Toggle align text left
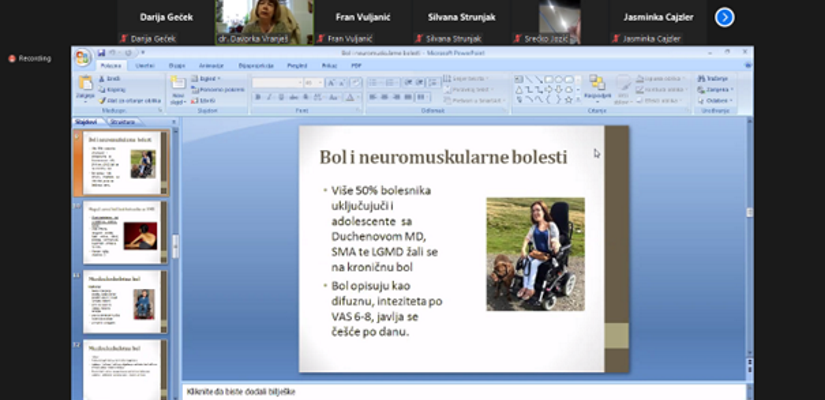The width and height of the screenshot is (825, 400). (x=373, y=97)
